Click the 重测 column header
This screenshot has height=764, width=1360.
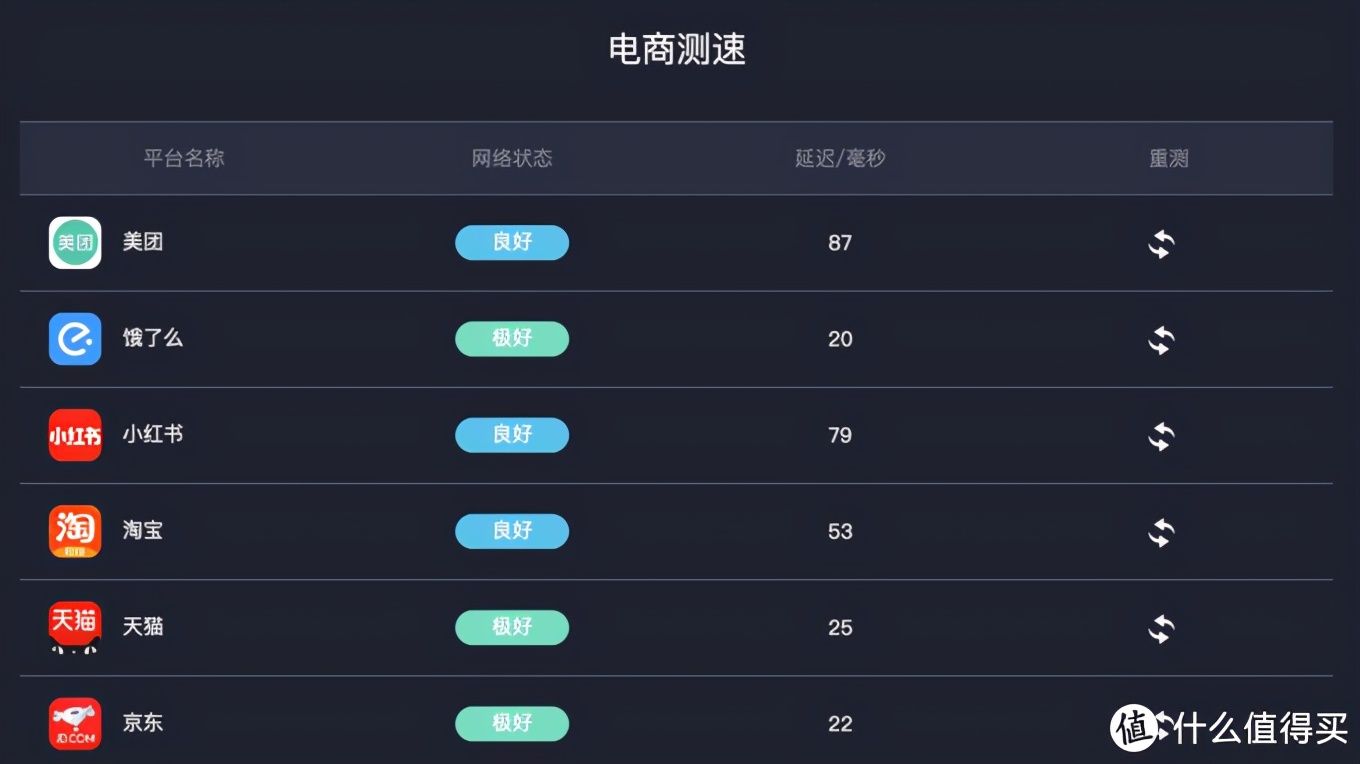1168,158
